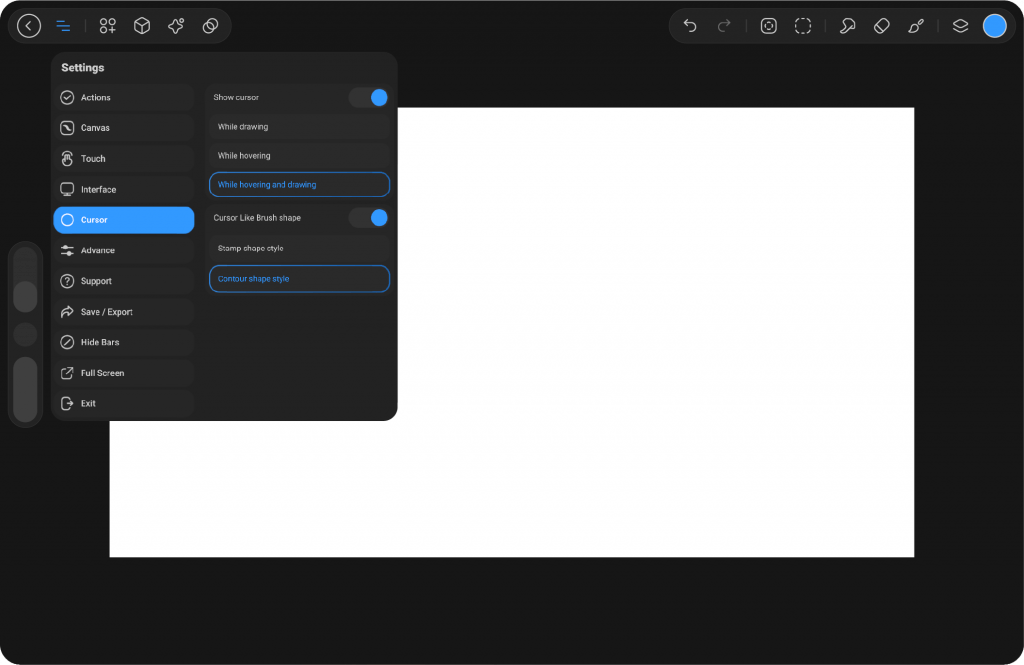
Task: Go to Advance settings
Action: click(124, 250)
